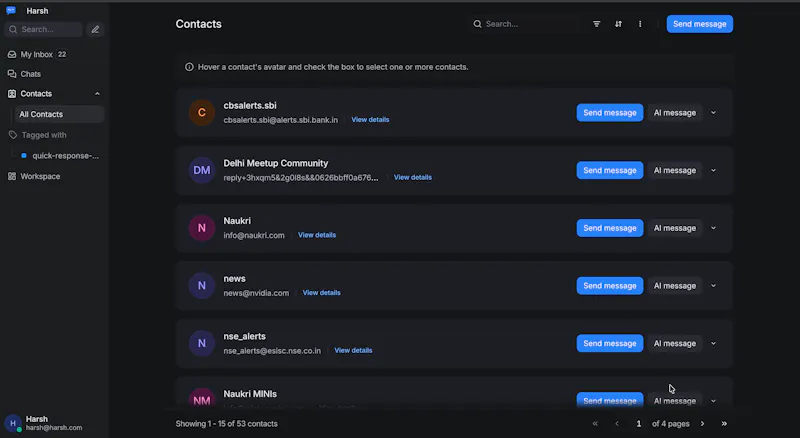Send message to Naukri

610,228
